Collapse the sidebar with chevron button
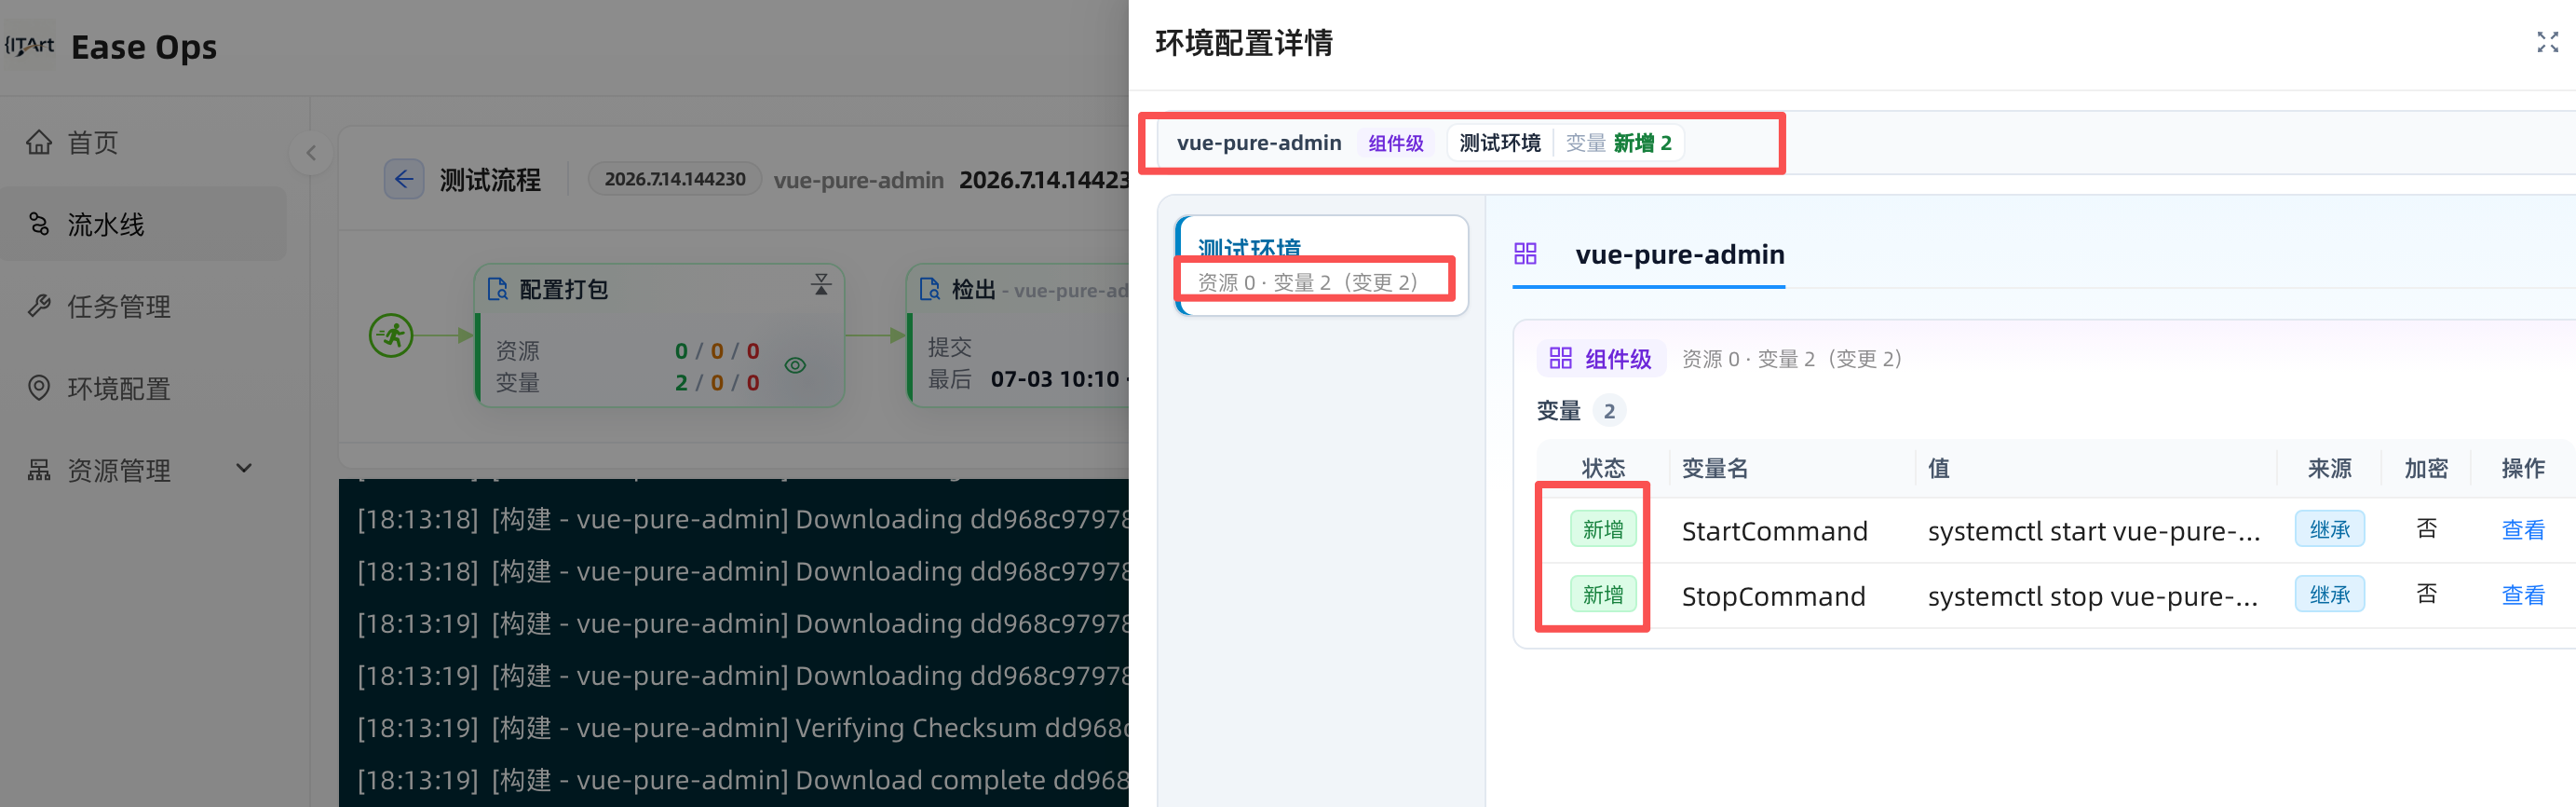The height and width of the screenshot is (807, 2576). [x=311, y=153]
